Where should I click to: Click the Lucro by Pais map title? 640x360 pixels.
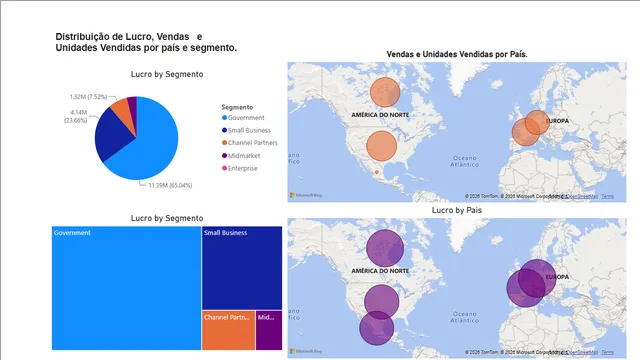click(x=457, y=210)
